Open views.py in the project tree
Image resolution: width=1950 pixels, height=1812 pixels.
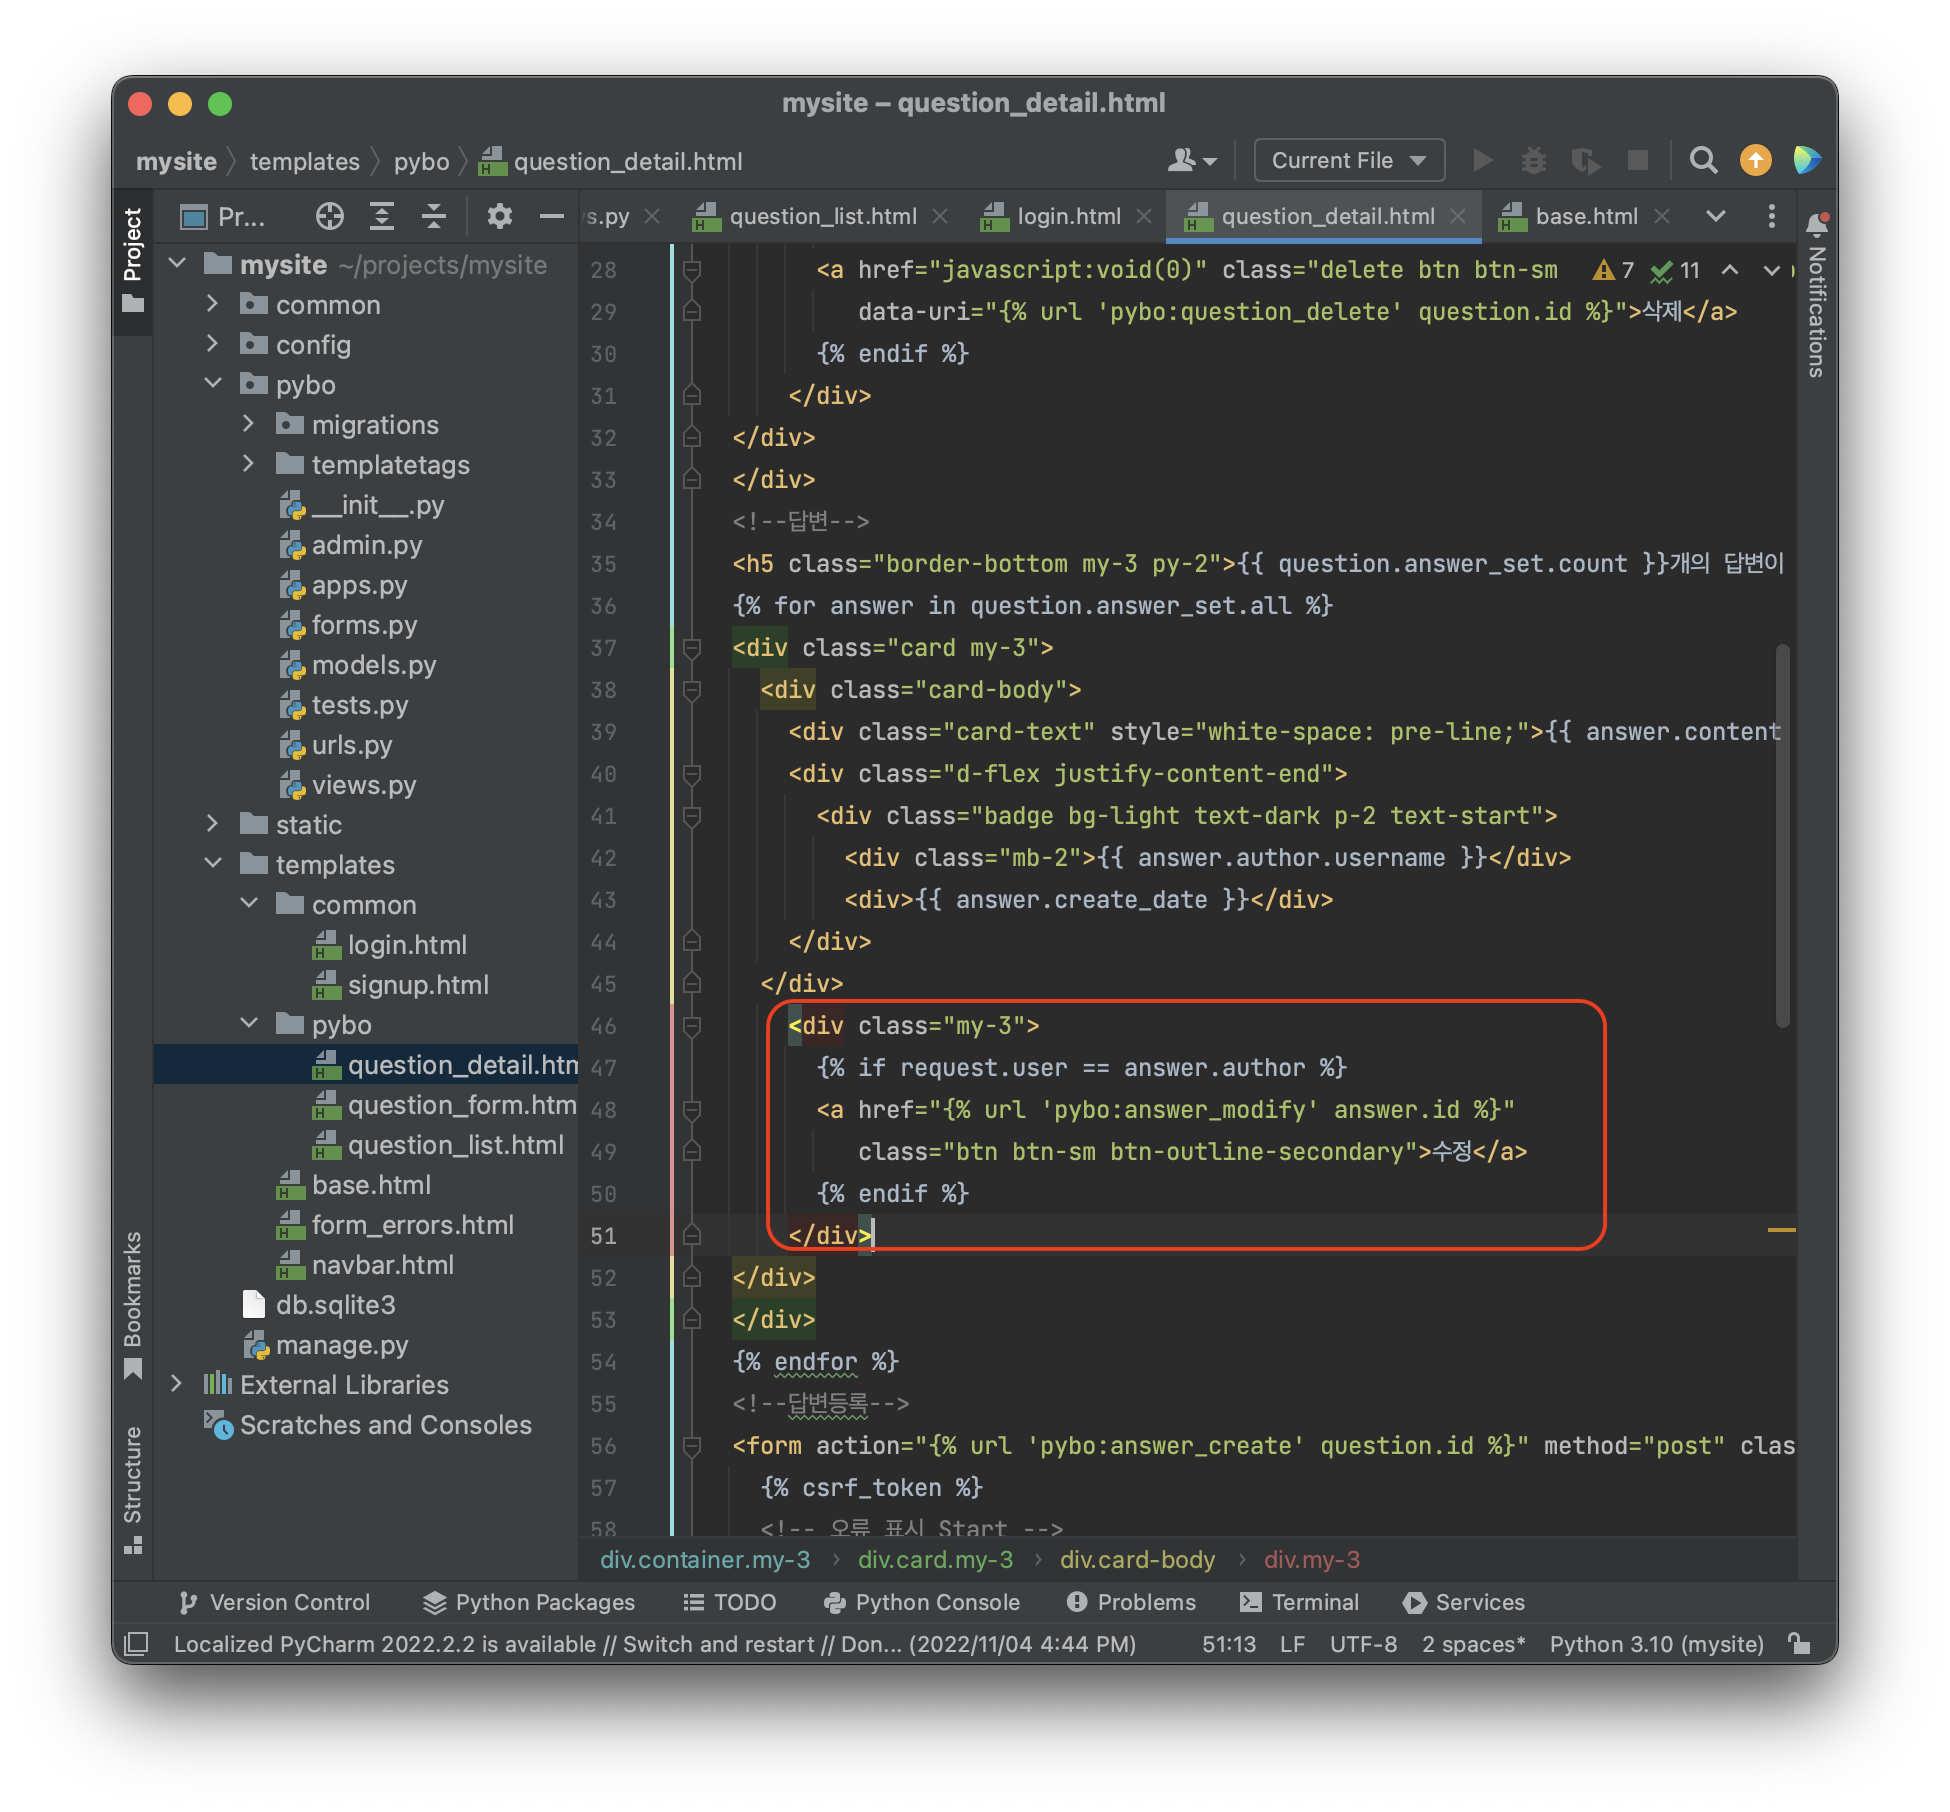(363, 785)
